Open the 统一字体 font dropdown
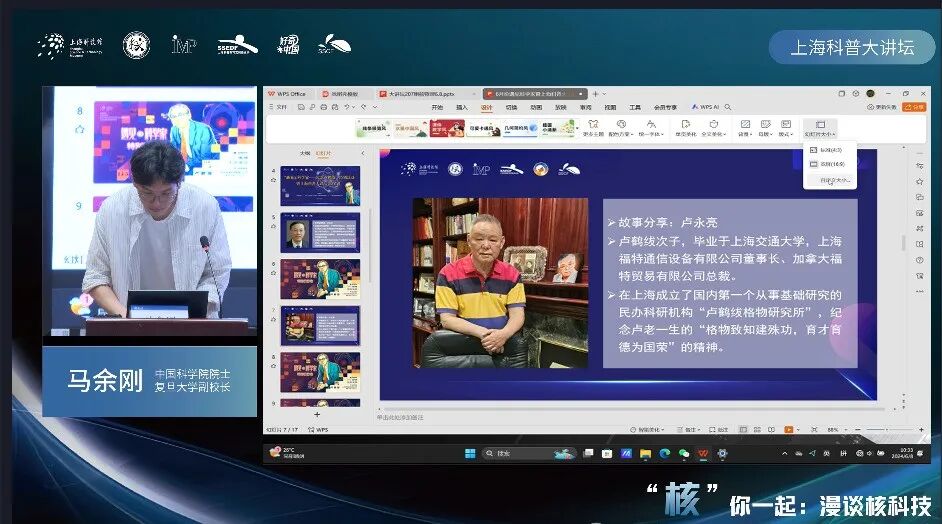Screen dimensions: 942x524 [x=651, y=127]
